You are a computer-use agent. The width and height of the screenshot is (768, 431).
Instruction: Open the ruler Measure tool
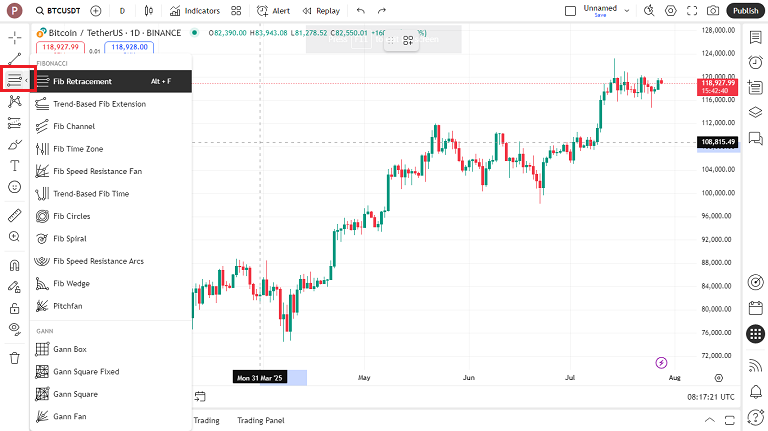14,215
